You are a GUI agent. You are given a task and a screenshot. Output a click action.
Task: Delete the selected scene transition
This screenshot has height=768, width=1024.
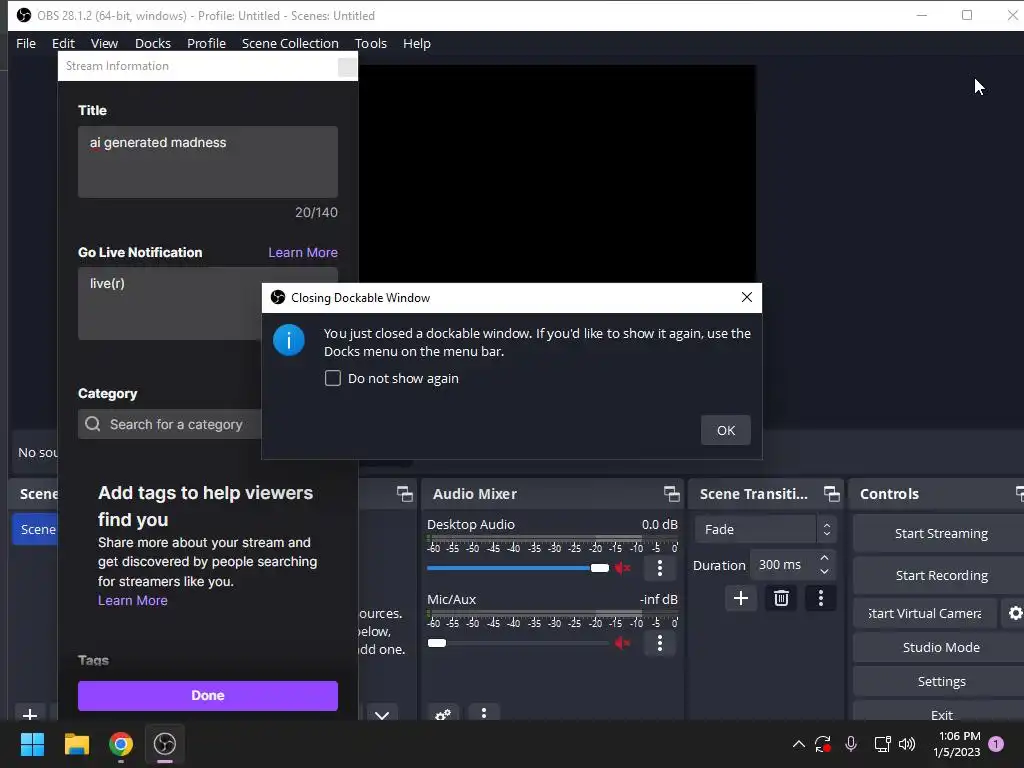781,598
